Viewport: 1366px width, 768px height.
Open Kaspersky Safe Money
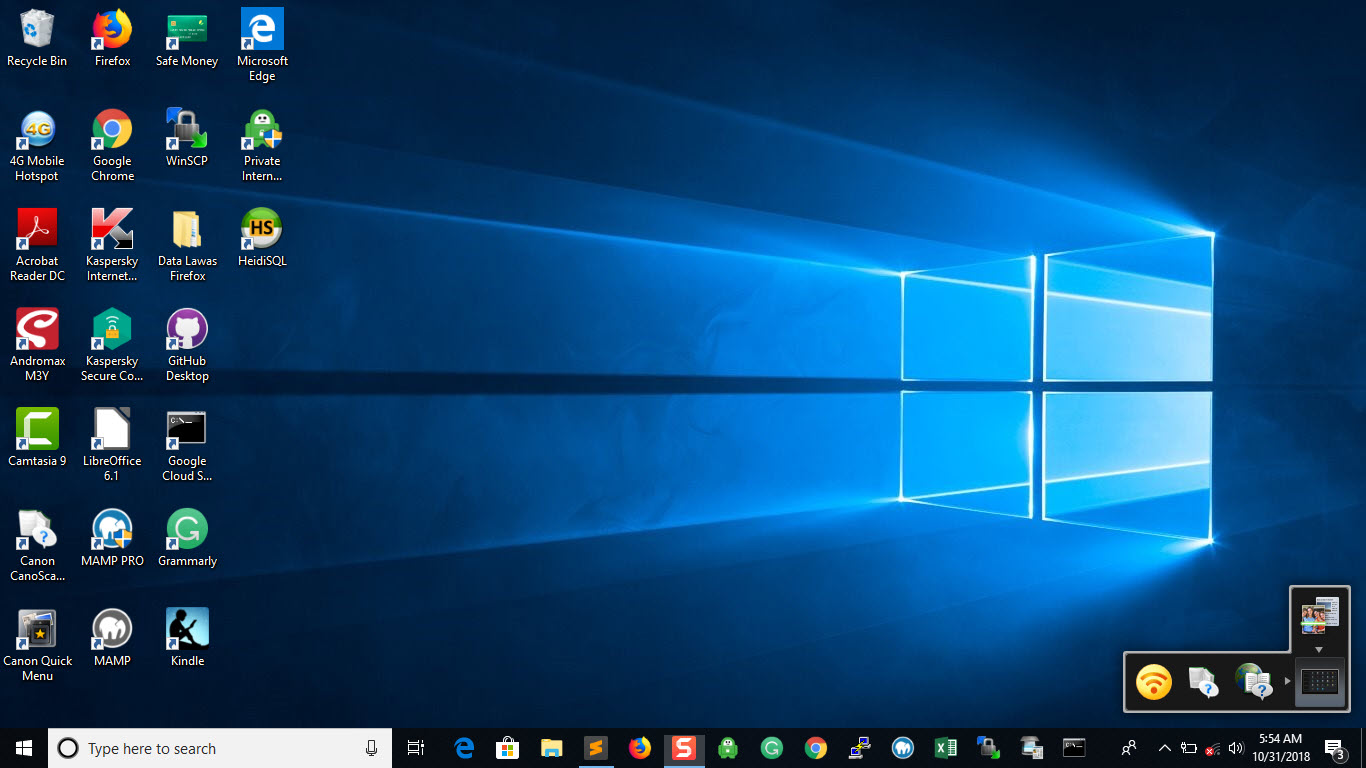tap(187, 31)
